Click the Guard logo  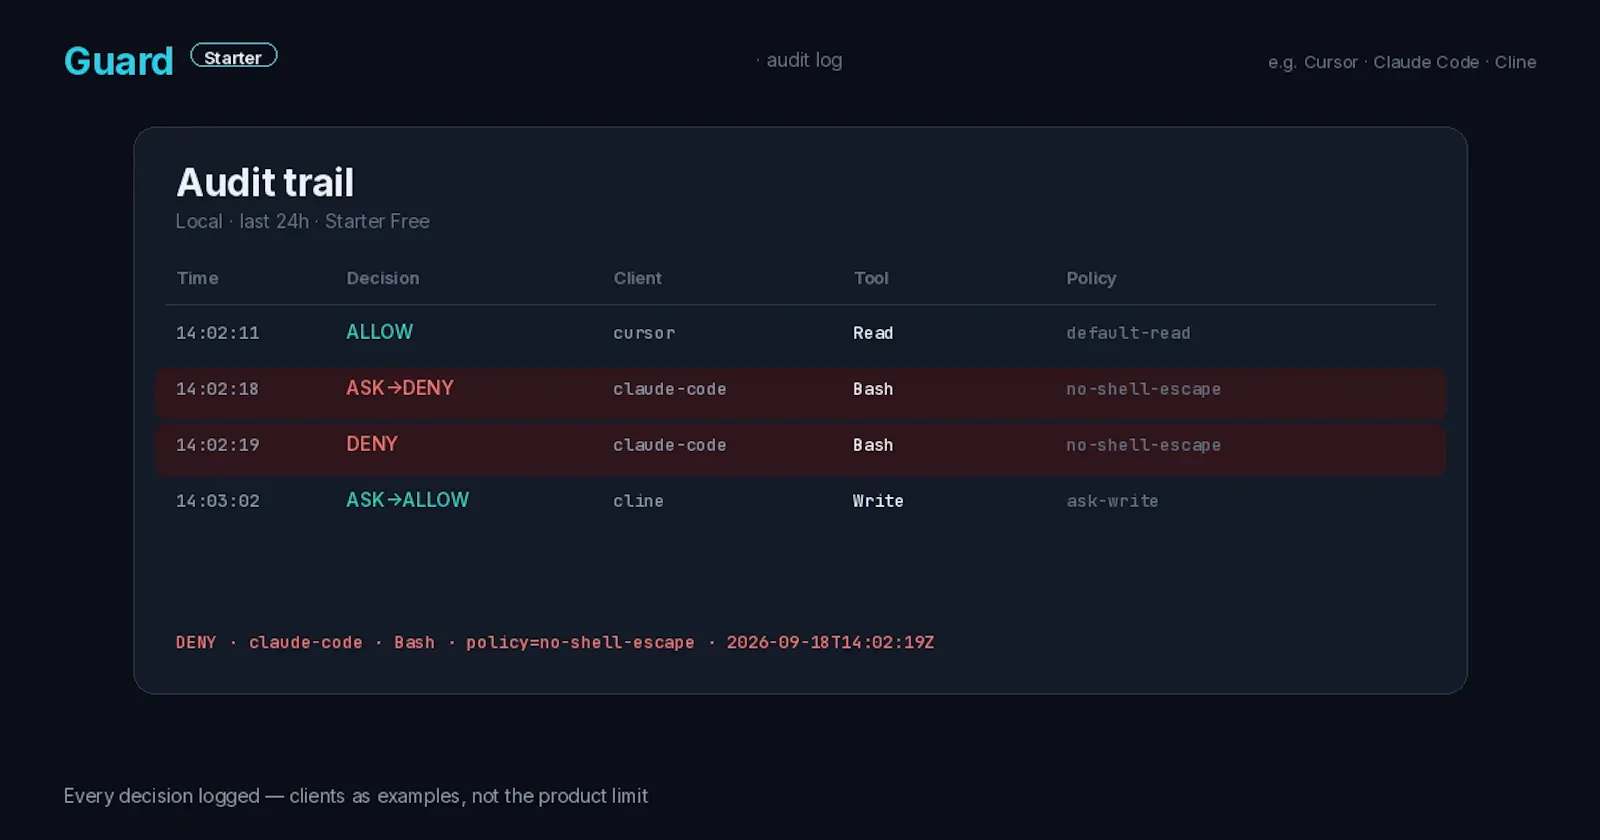click(x=119, y=61)
